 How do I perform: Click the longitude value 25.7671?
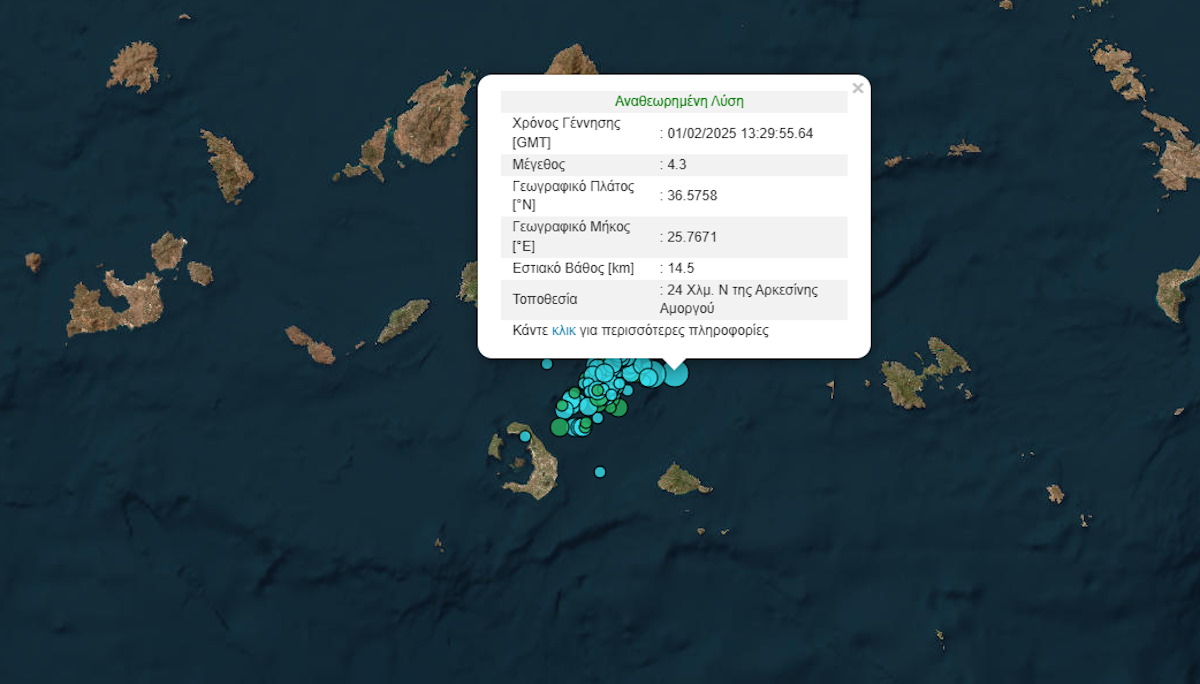[x=692, y=237]
